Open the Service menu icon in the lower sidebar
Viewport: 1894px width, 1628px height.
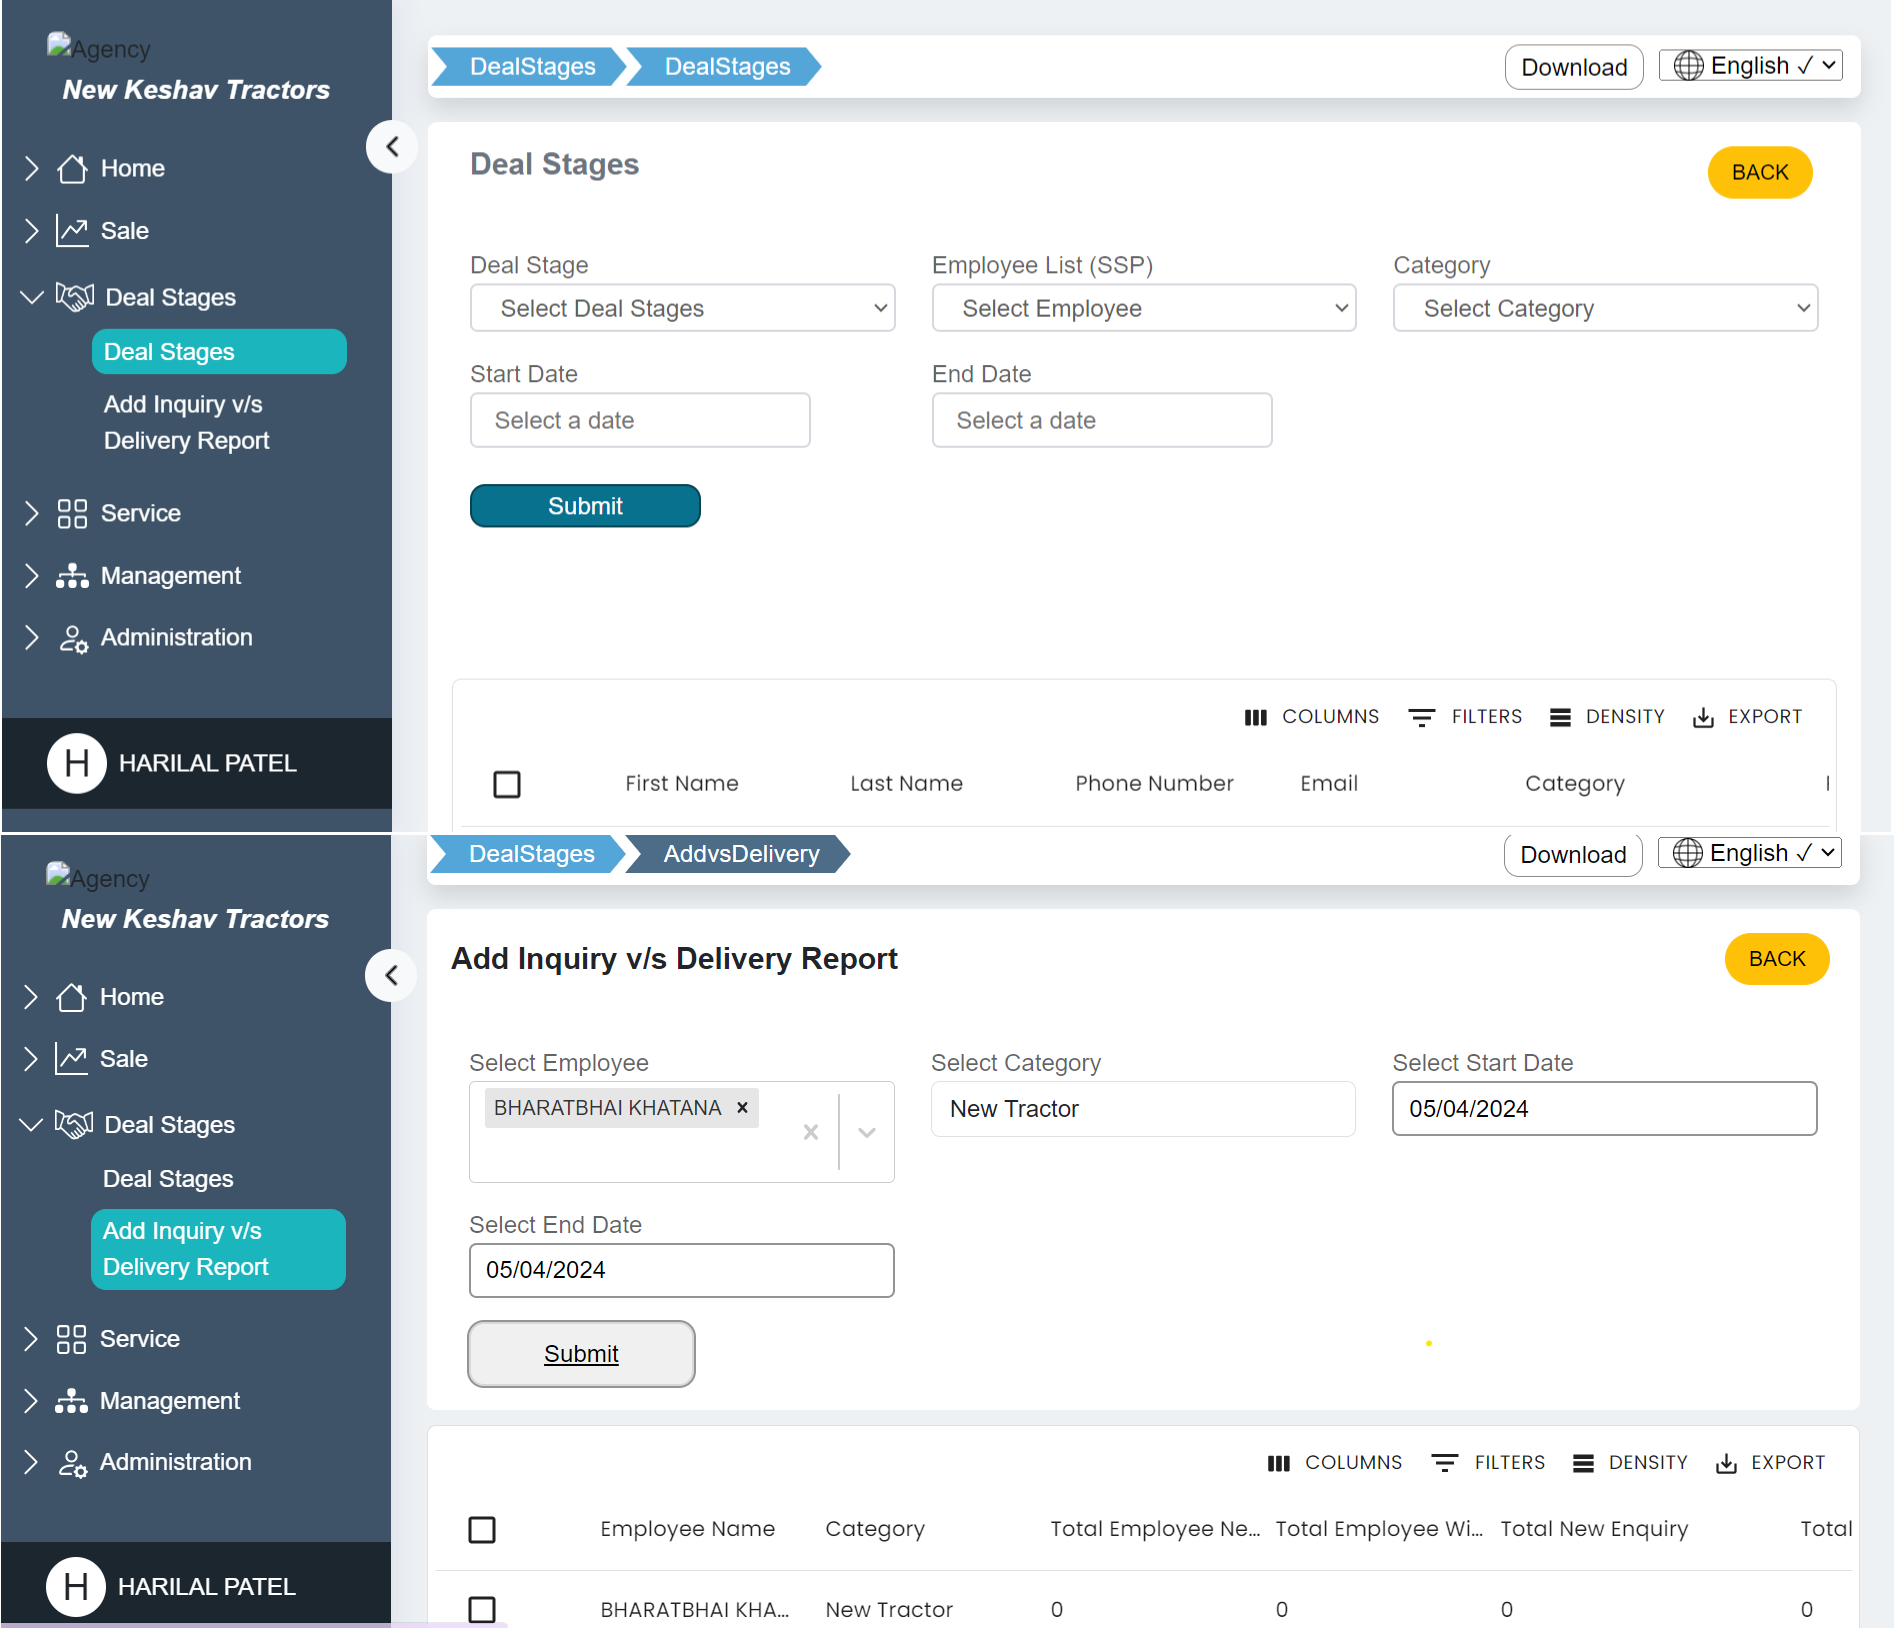pos(72,1339)
